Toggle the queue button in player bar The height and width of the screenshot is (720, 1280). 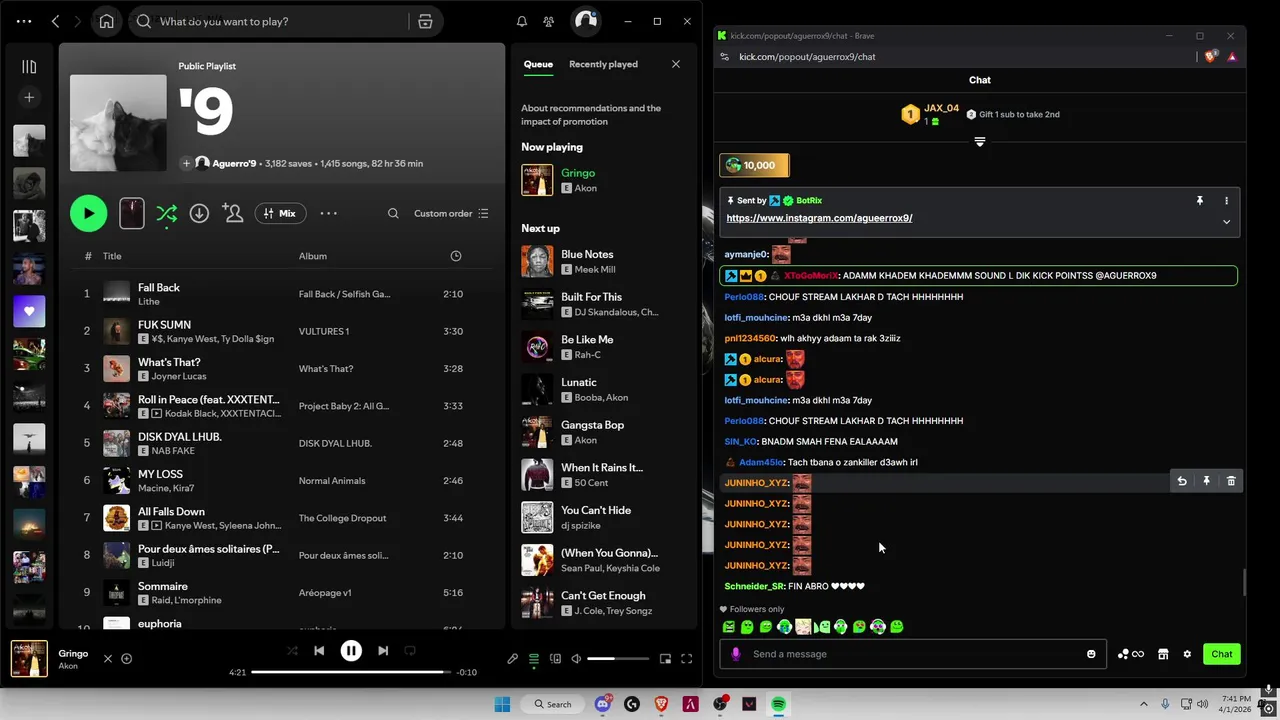pyautogui.click(x=534, y=659)
